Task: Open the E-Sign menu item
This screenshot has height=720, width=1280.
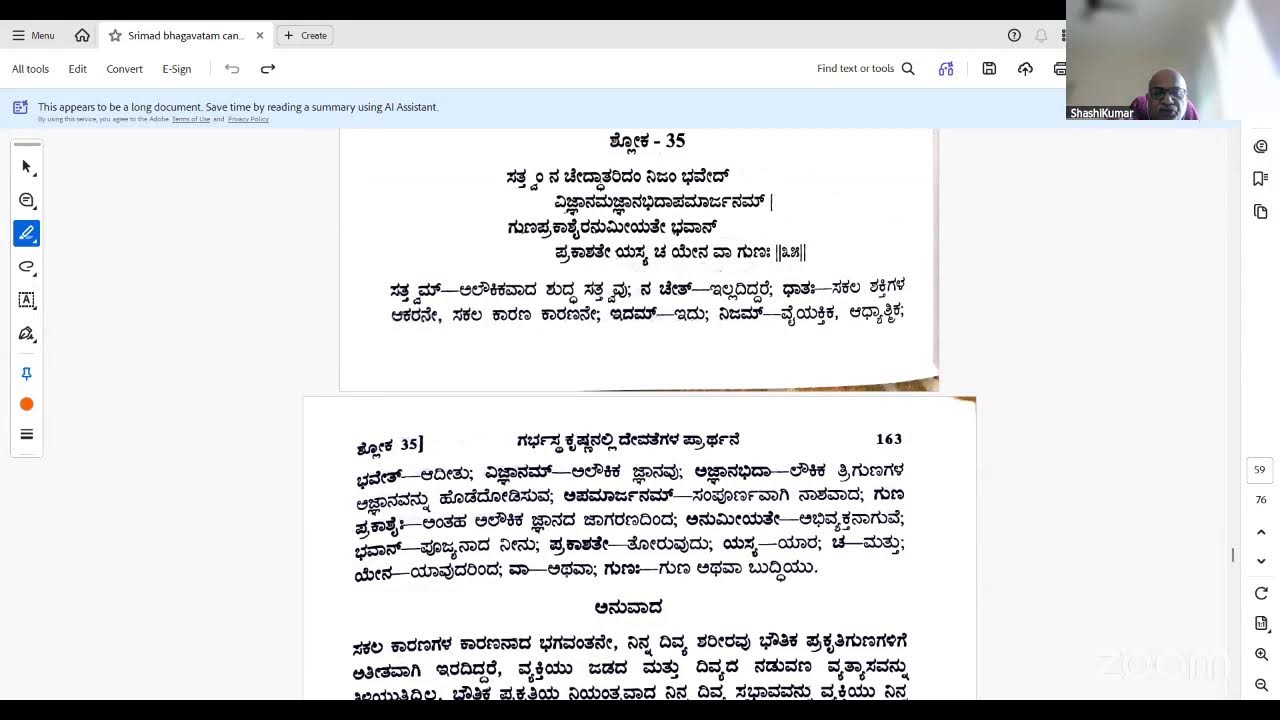Action: [176, 69]
